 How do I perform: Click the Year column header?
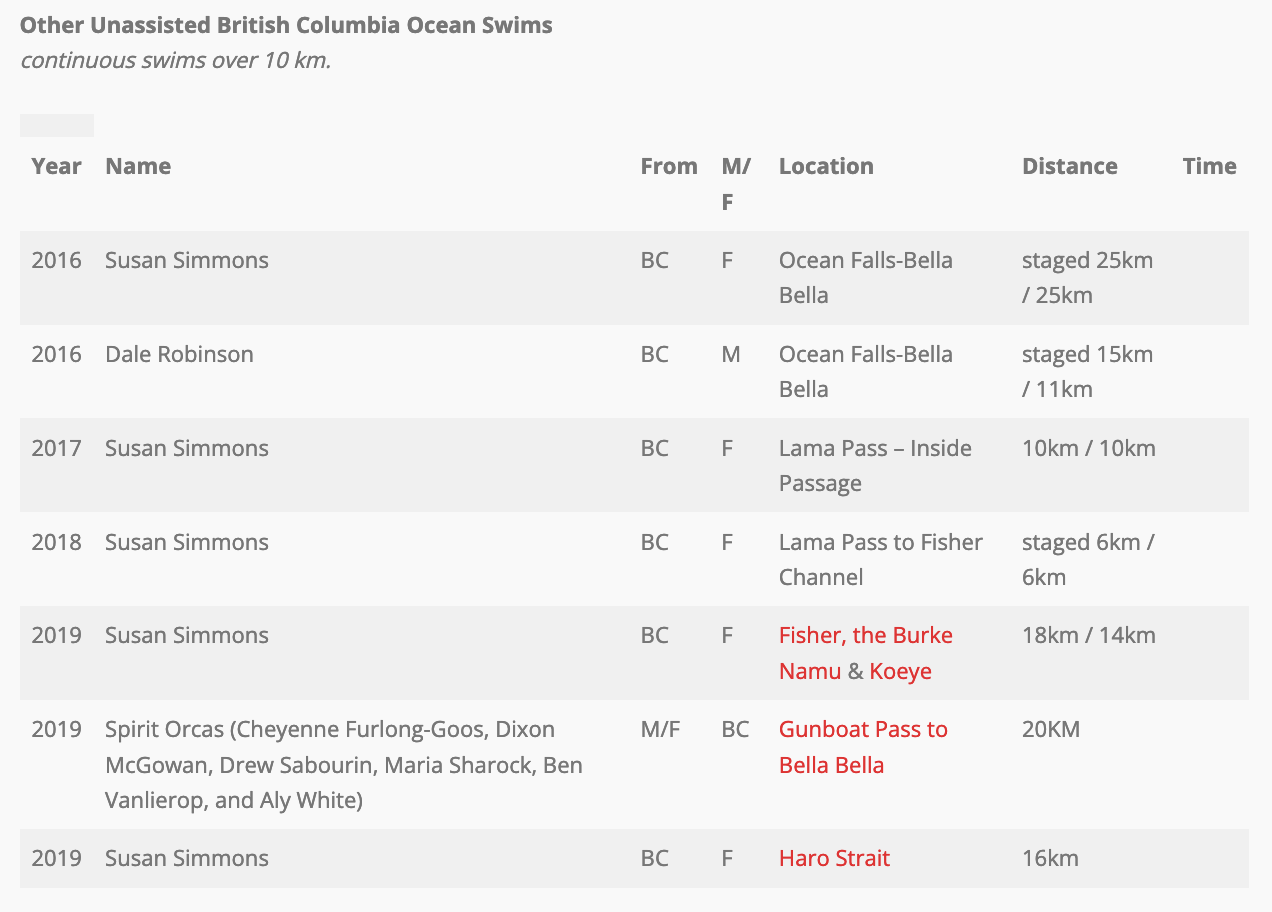[56, 166]
